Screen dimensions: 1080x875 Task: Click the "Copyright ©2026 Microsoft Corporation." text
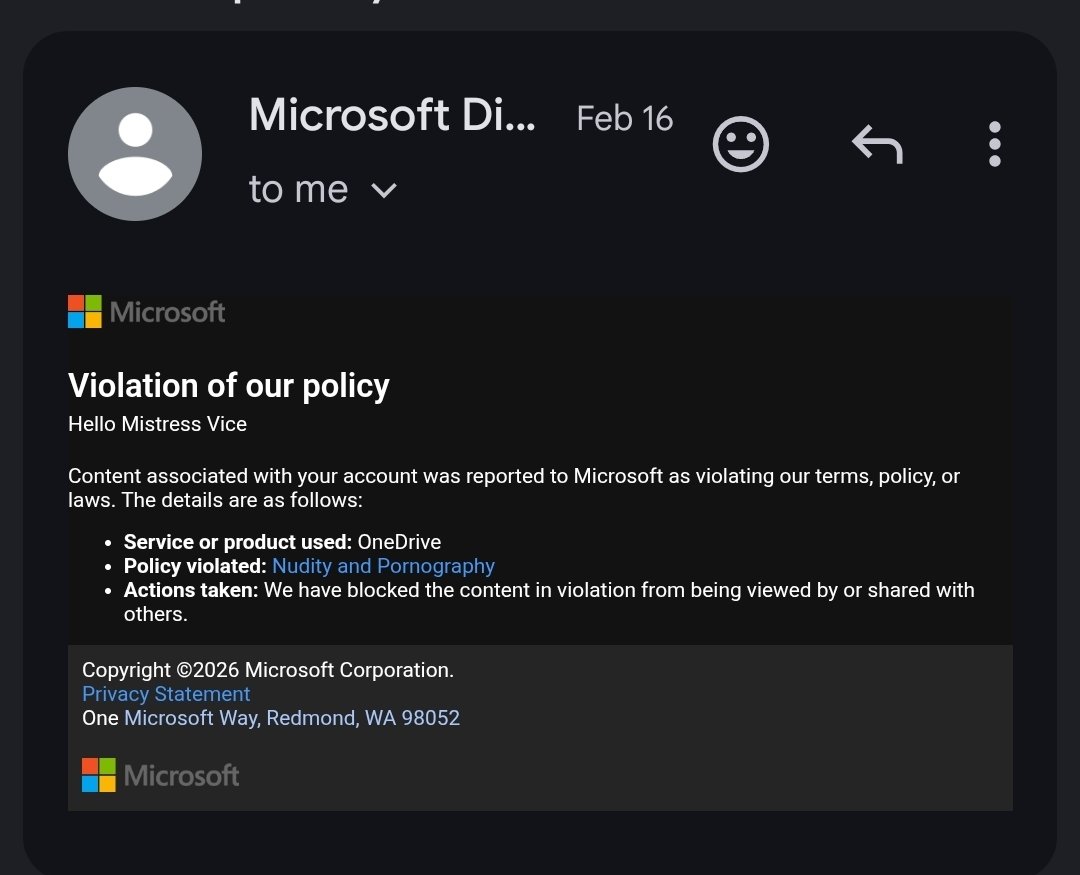(268, 670)
